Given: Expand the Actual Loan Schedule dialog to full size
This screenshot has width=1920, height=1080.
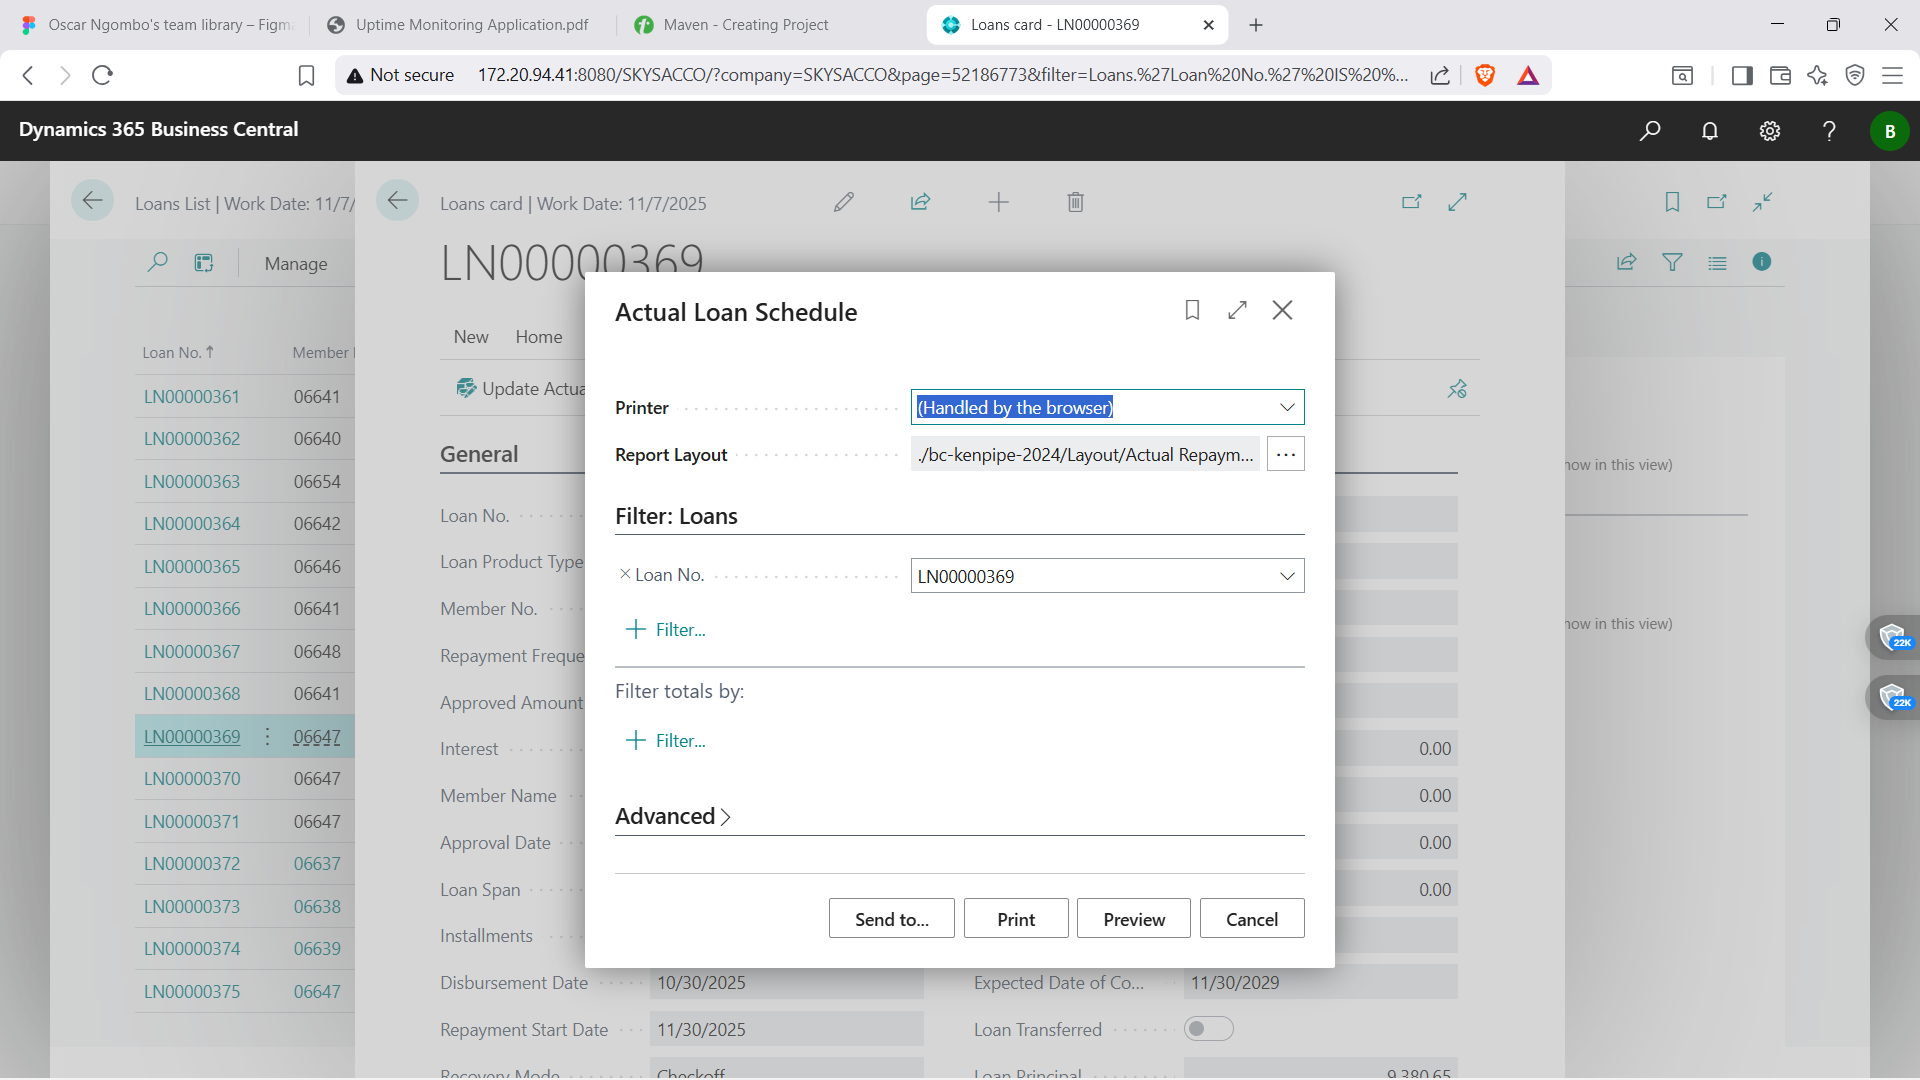Looking at the screenshot, I should 1237,310.
